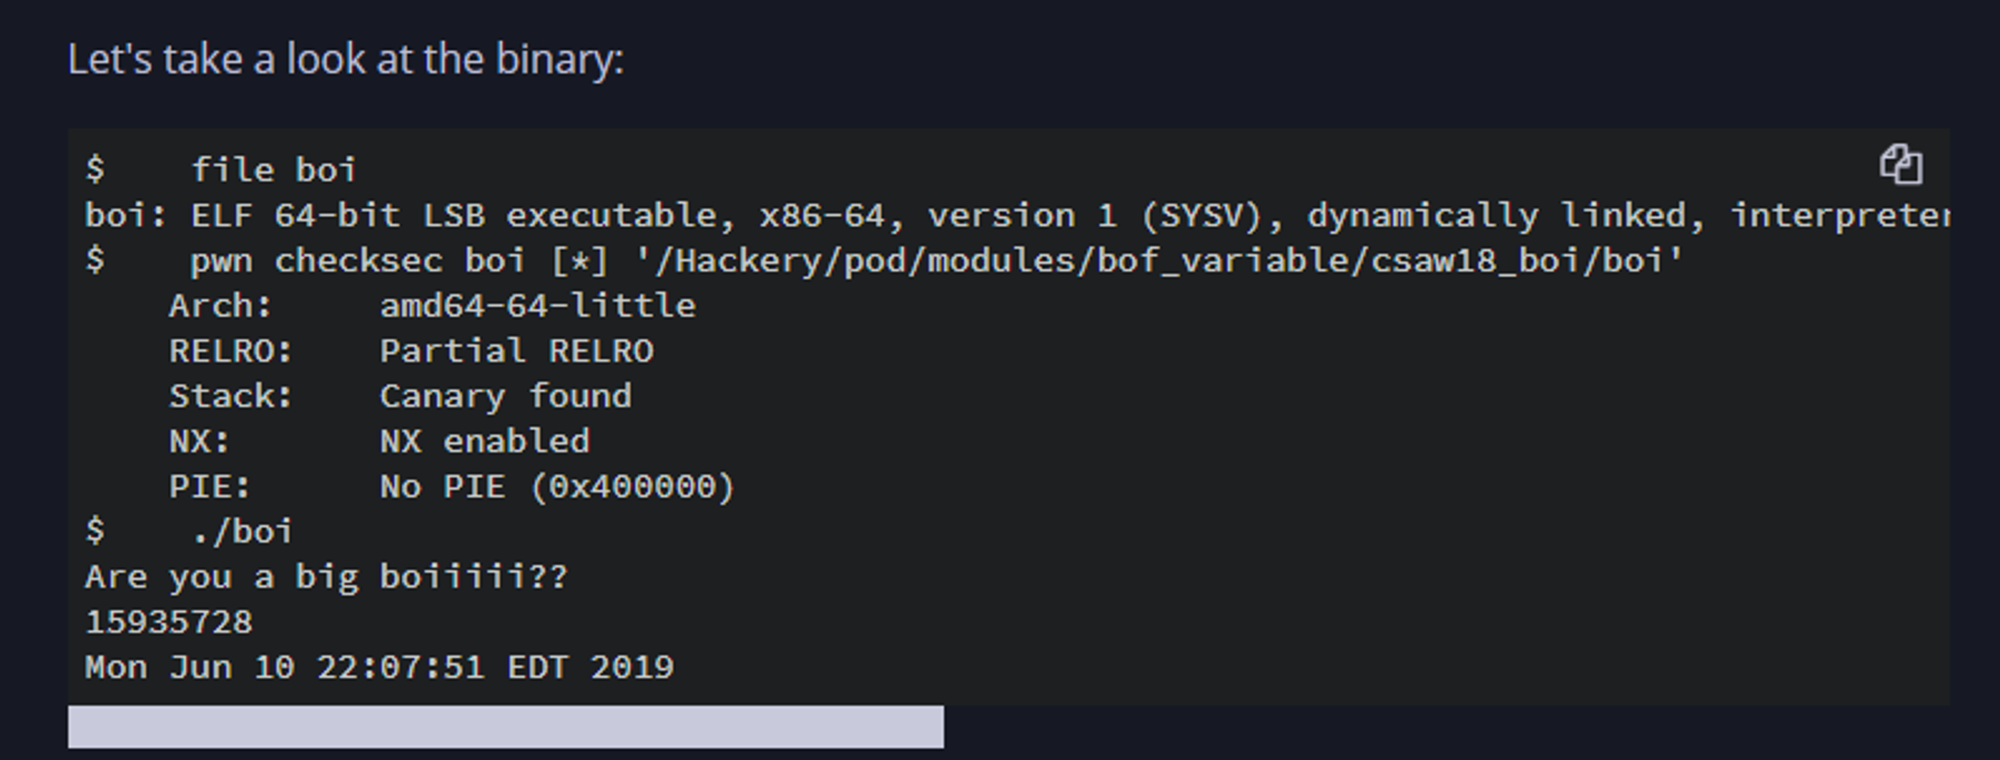
Task: Click the "Canary found" value
Action: 505,396
